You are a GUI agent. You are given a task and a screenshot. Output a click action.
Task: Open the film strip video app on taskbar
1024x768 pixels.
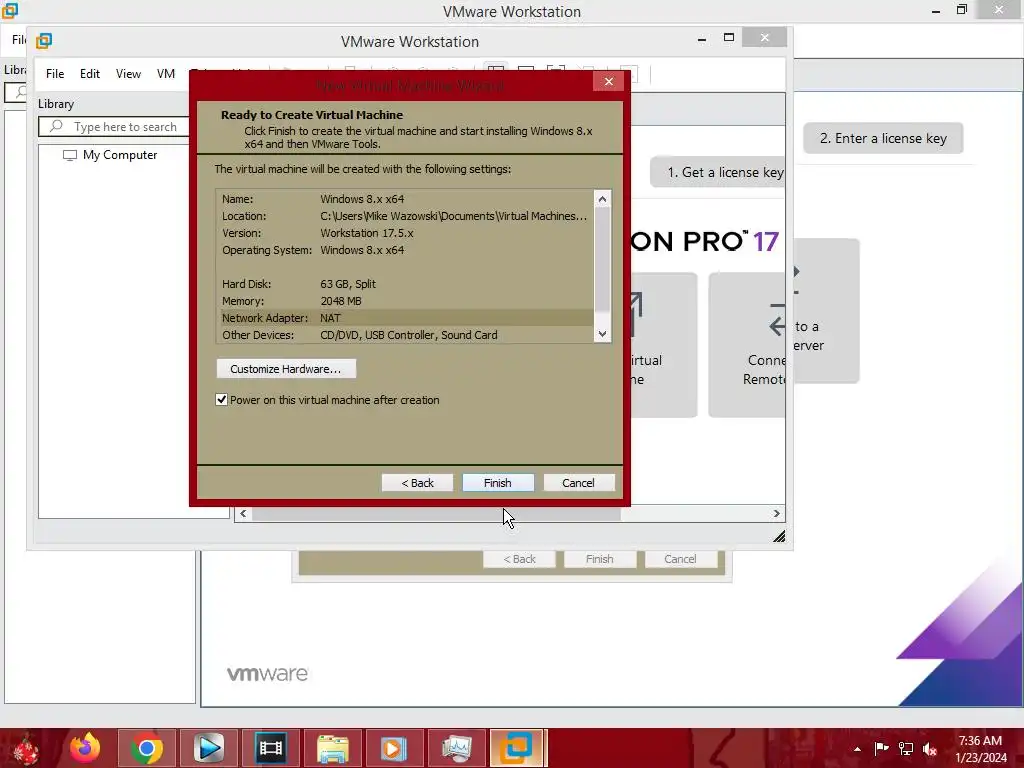point(270,748)
